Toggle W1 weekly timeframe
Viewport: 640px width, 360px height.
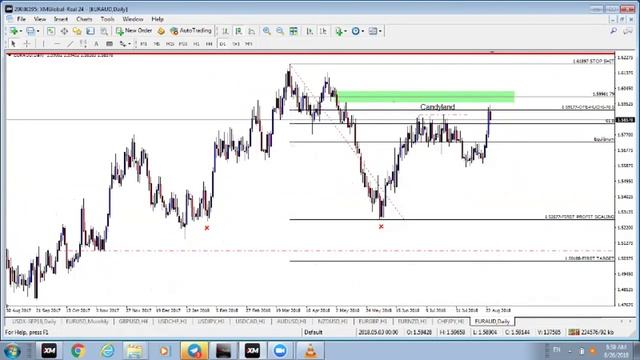236,44
